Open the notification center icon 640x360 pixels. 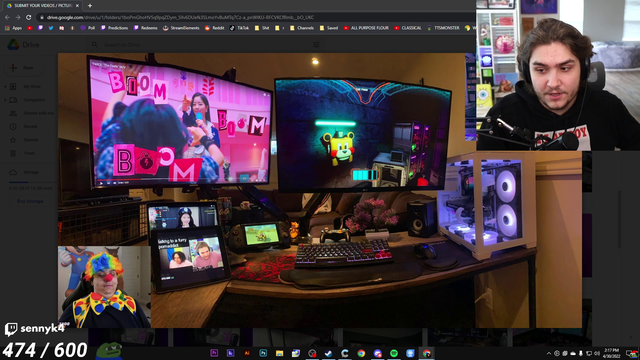pyautogui.click(x=632, y=353)
